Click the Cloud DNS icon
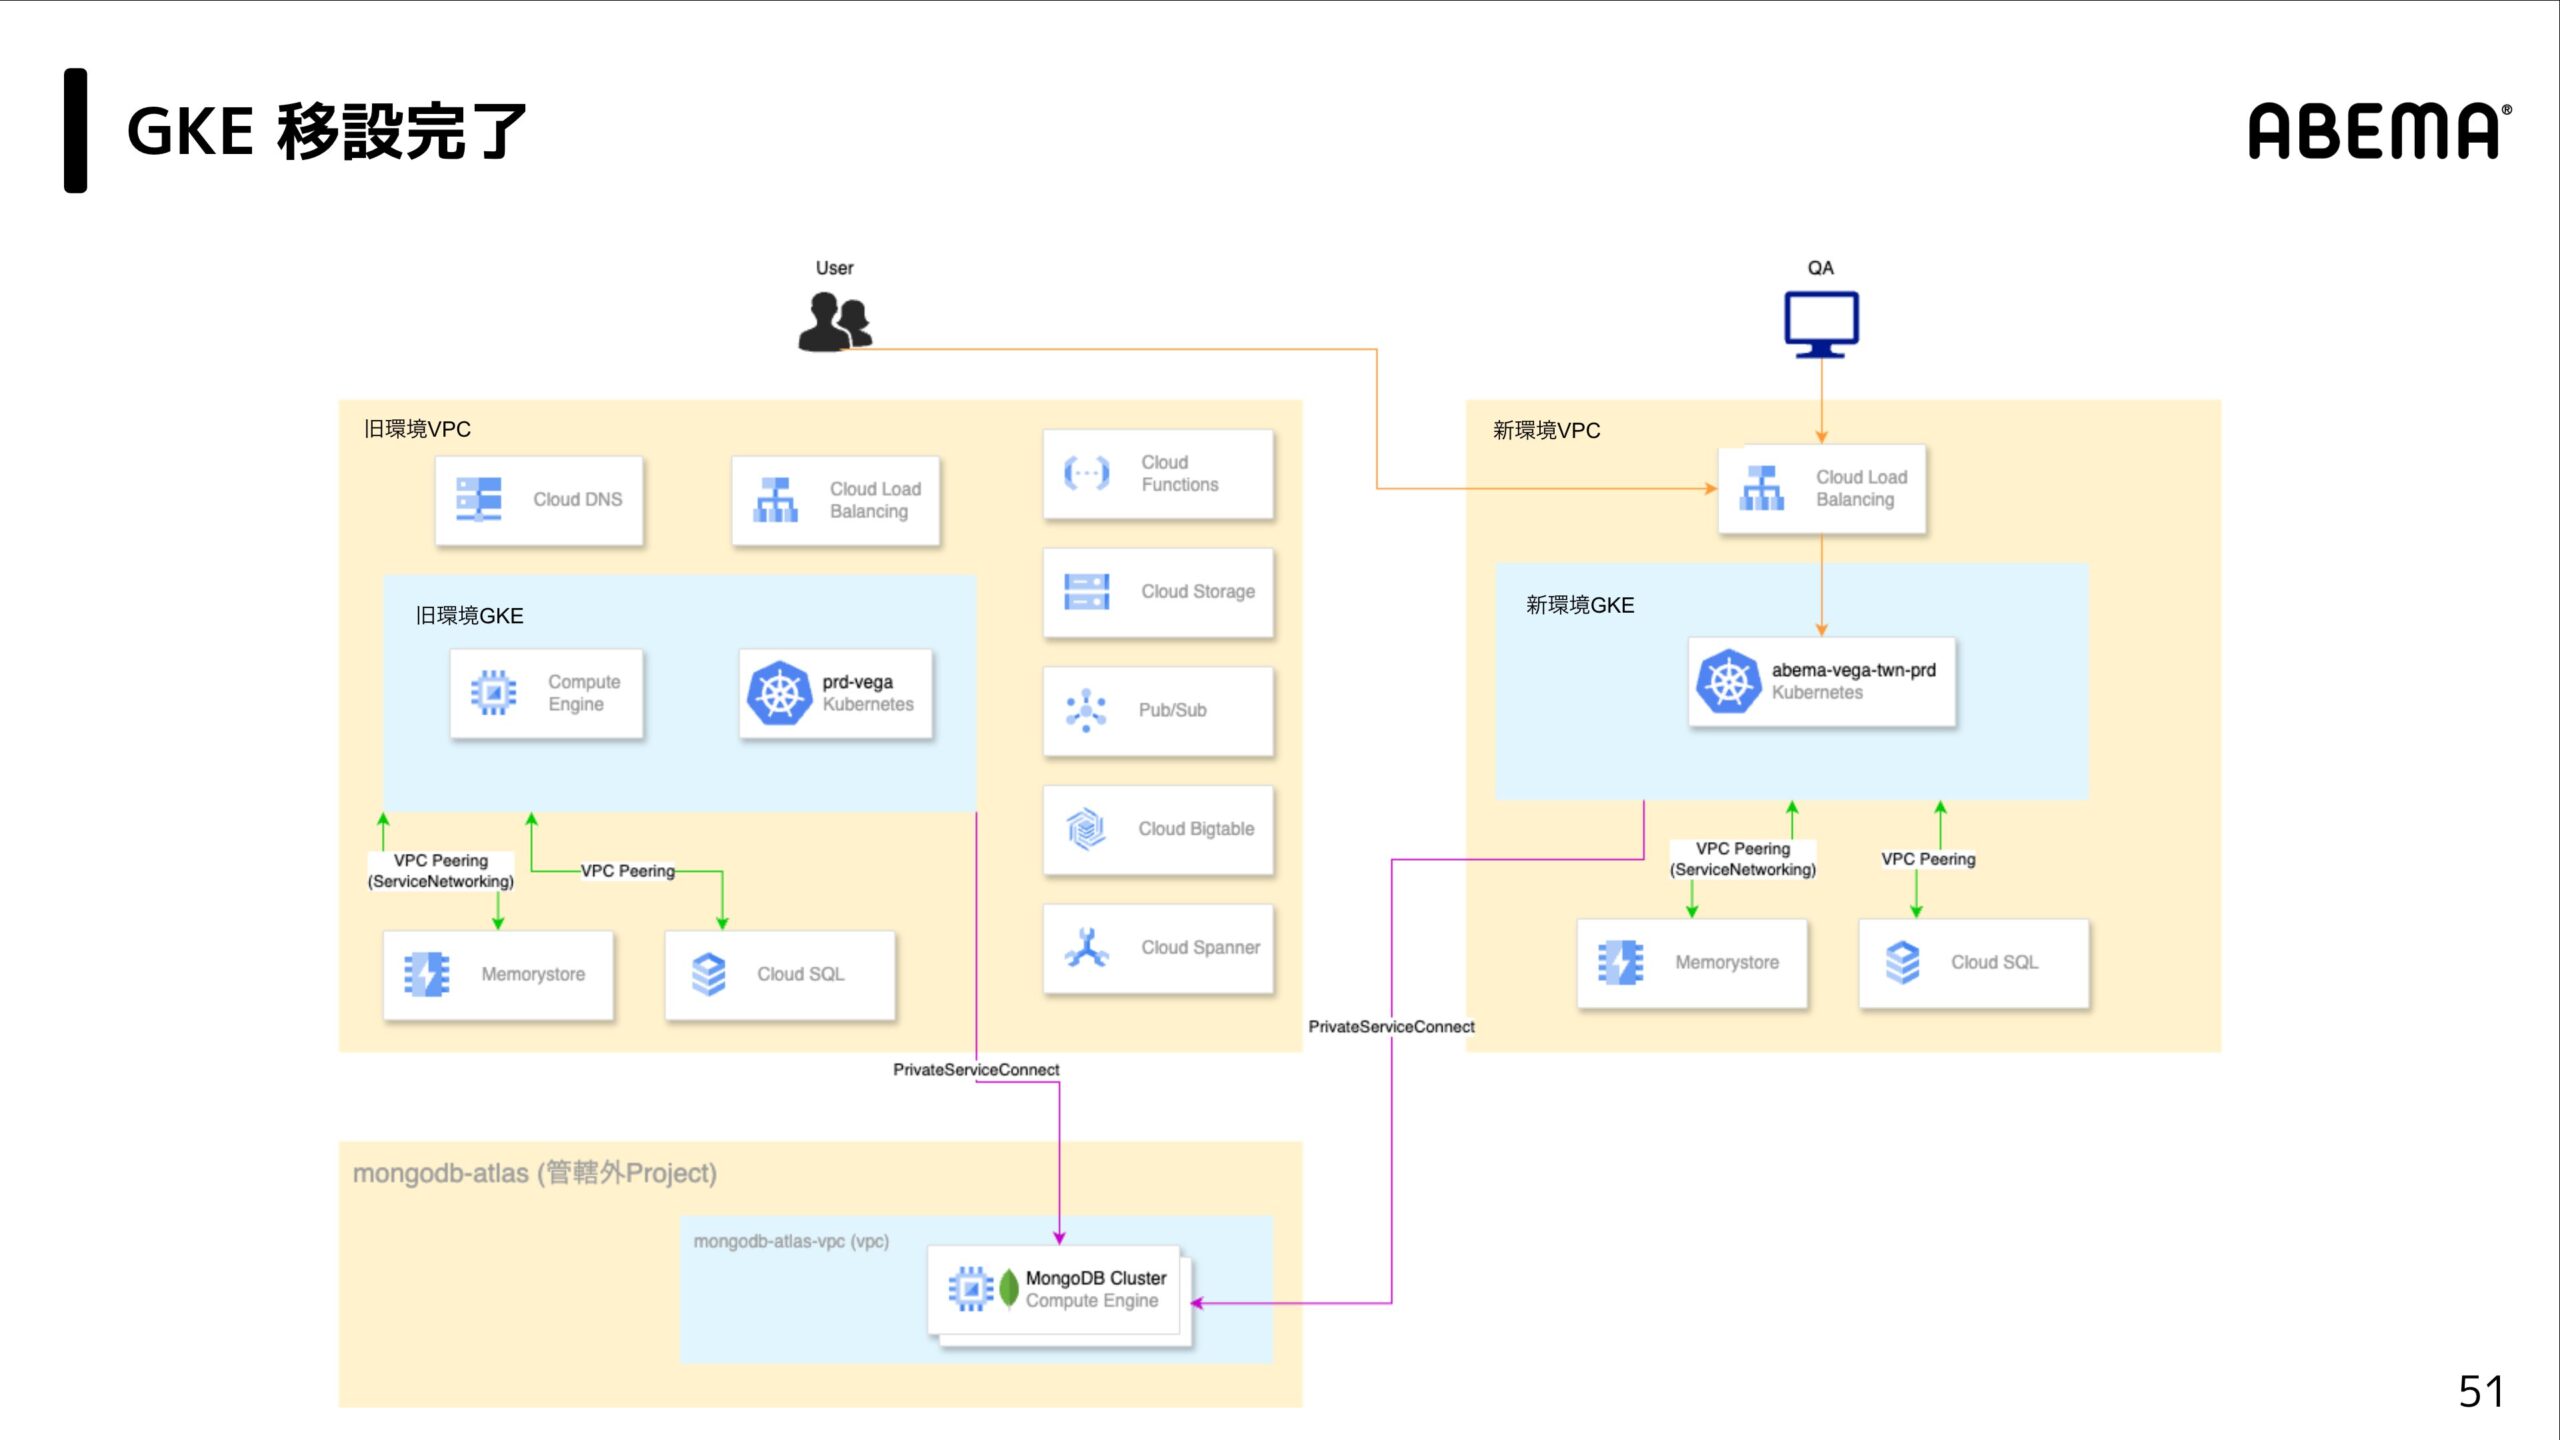The width and height of the screenshot is (2560, 1440). [x=479, y=499]
